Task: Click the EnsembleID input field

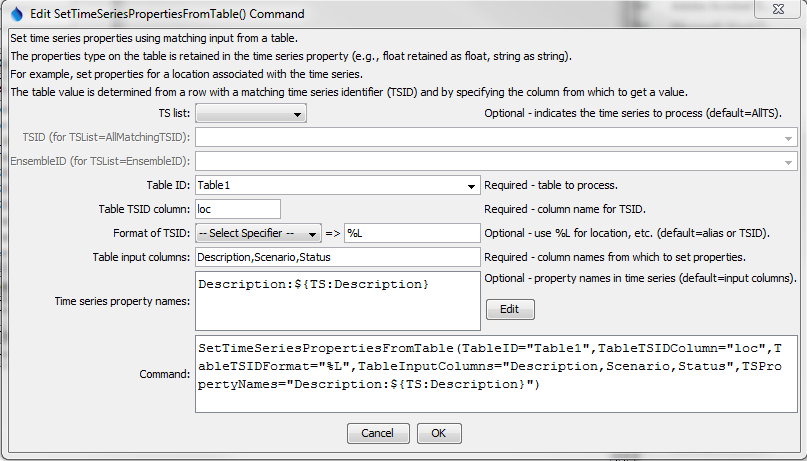Action: 488,161
